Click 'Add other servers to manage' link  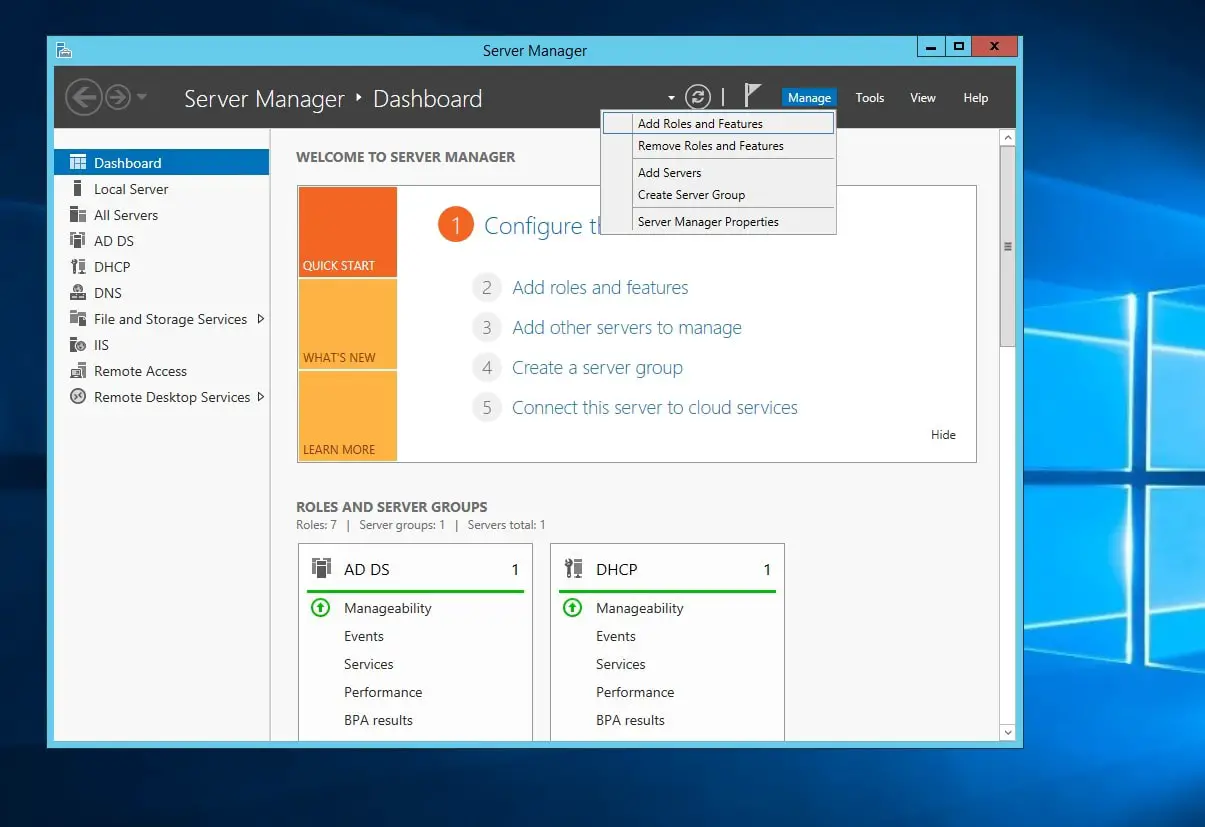[x=627, y=327]
